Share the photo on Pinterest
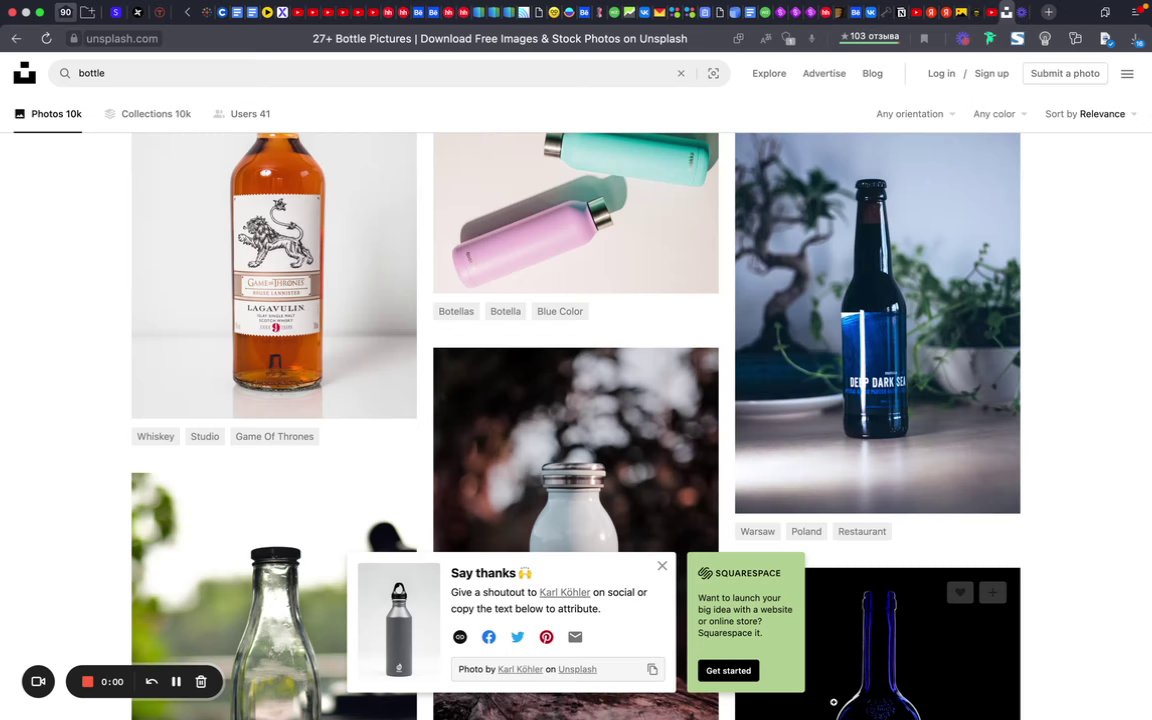The image size is (1152, 720). [x=547, y=637]
